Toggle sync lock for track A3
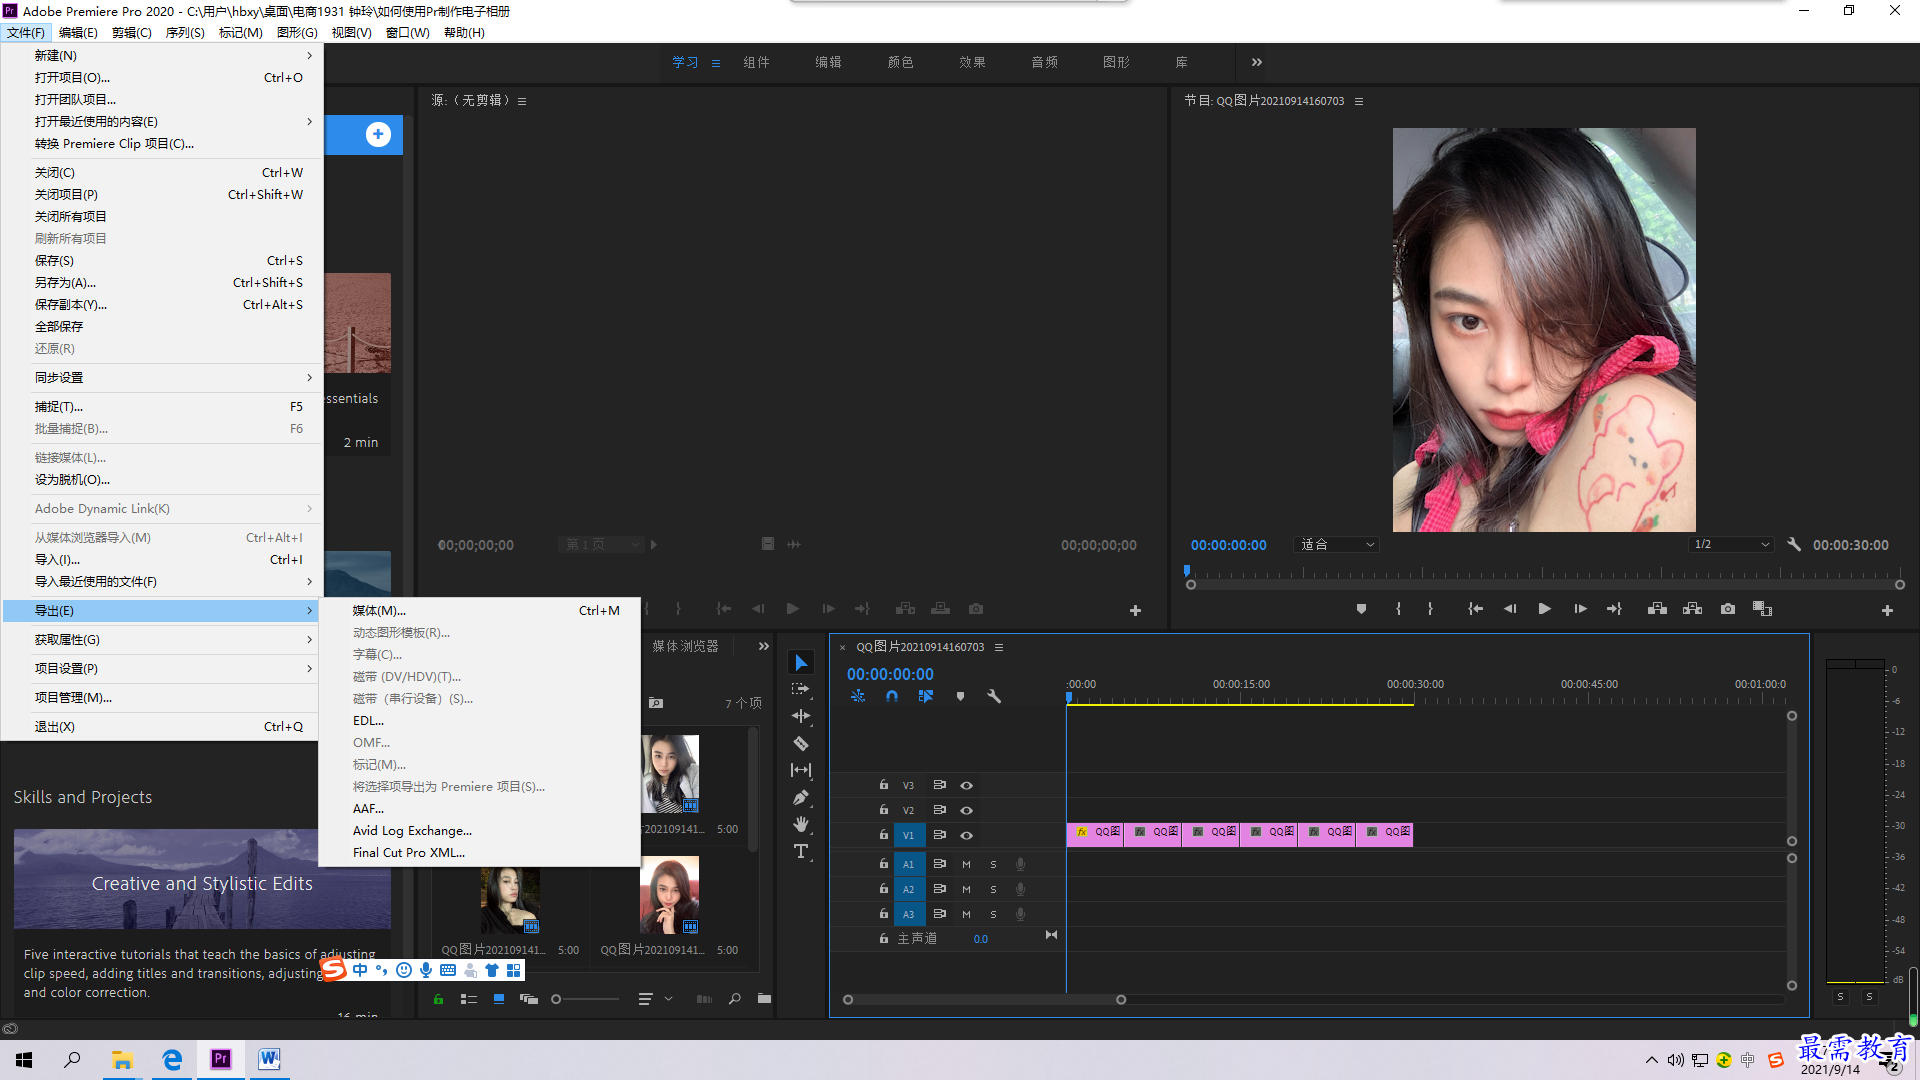1920x1080 pixels. pos(939,914)
